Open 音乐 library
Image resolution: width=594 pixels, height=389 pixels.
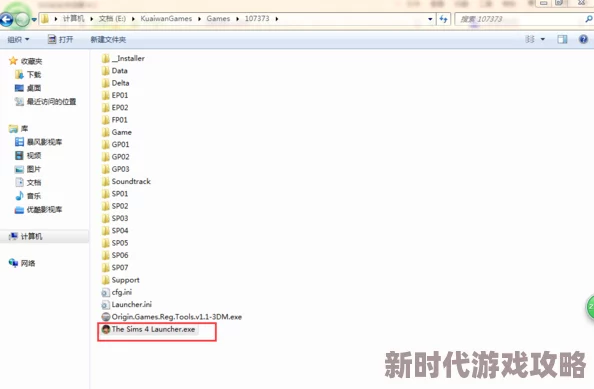28,196
